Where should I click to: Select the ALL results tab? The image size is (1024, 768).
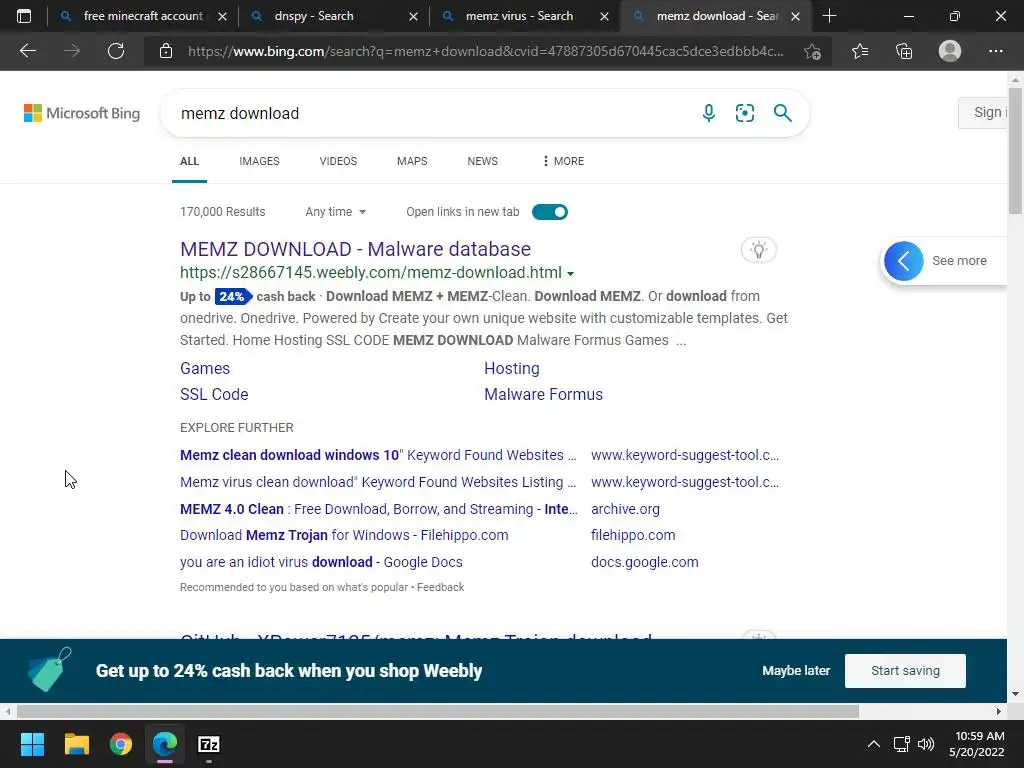tap(189, 161)
